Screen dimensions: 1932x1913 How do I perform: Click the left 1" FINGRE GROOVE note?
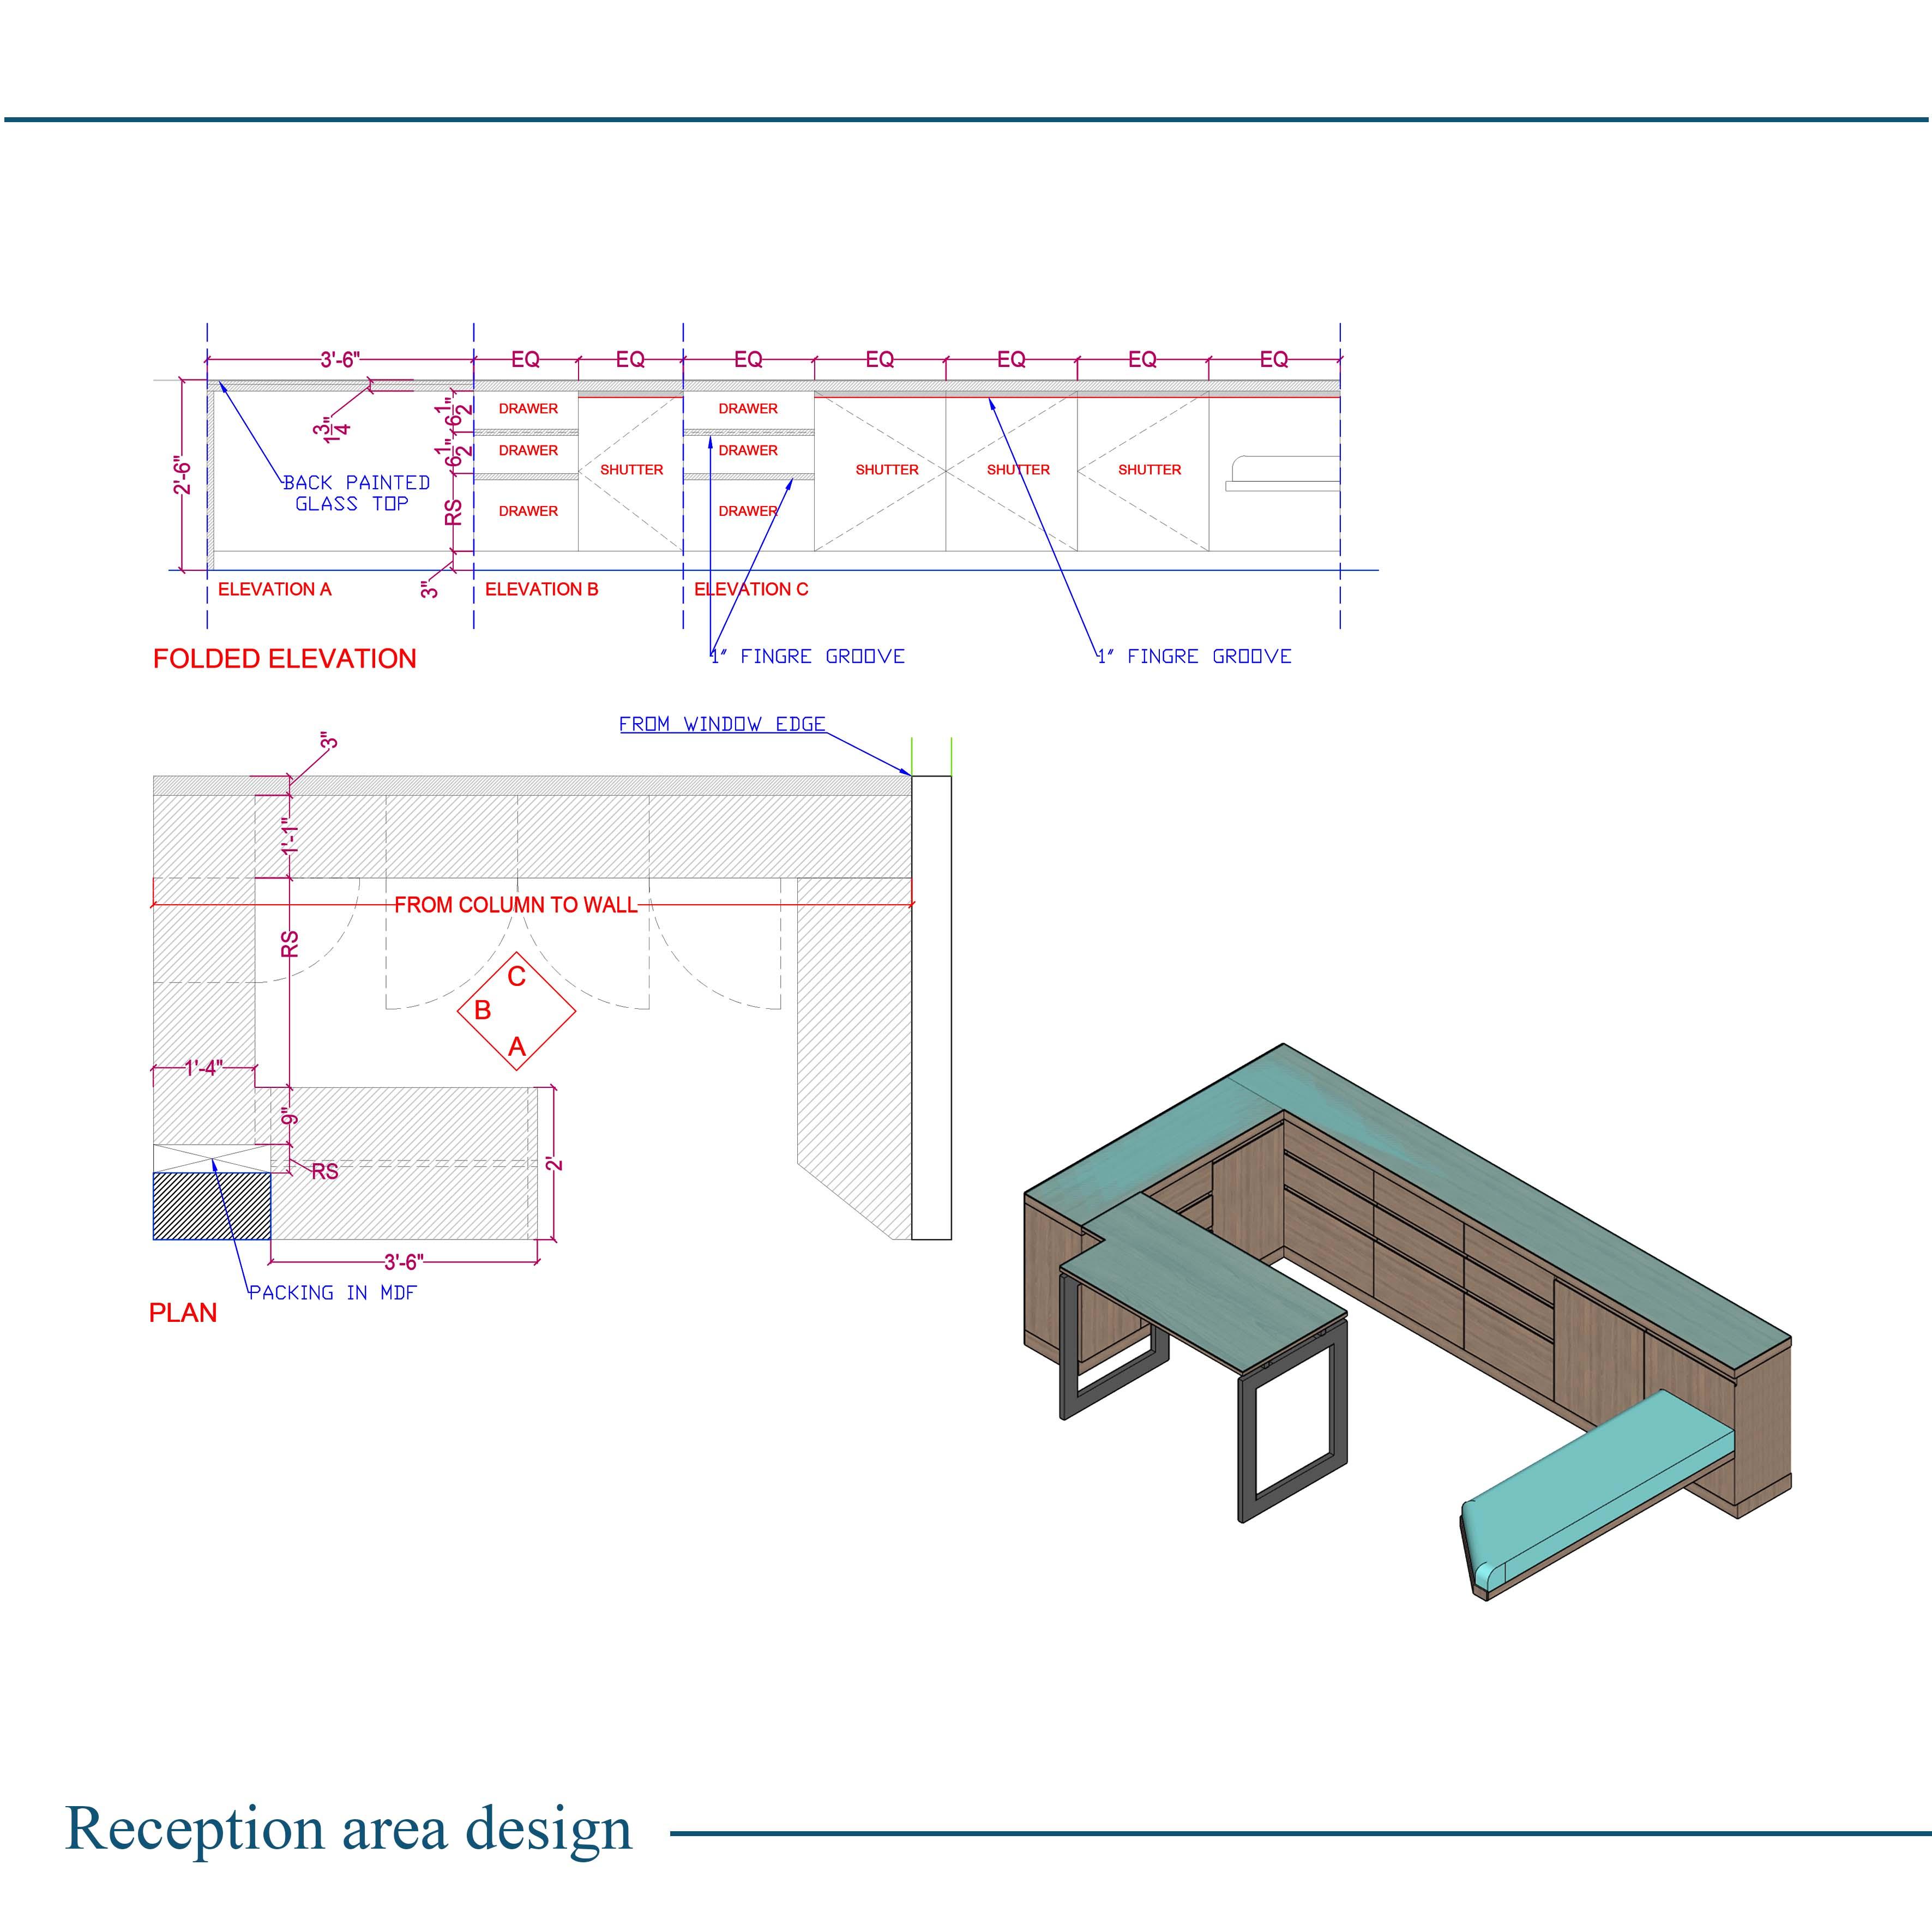pyautogui.click(x=807, y=656)
